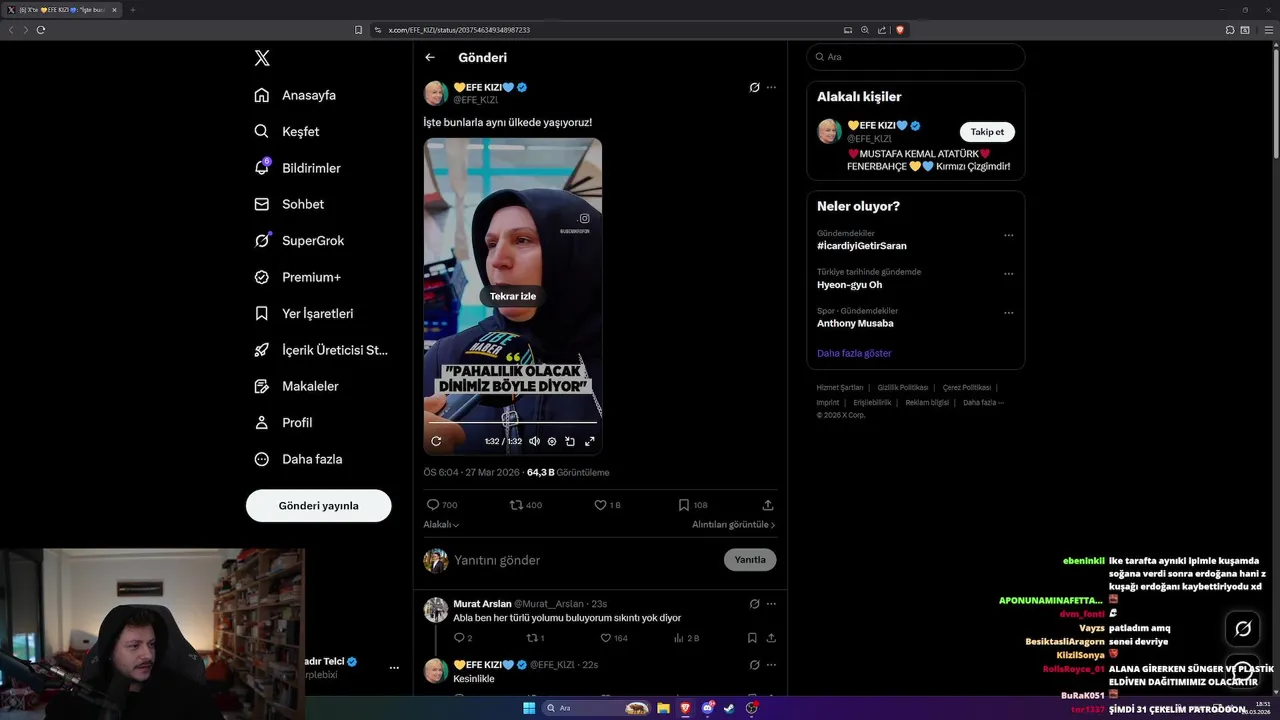Open browser extensions puzzle icon
The width and height of the screenshot is (1280, 720).
tap(1230, 30)
